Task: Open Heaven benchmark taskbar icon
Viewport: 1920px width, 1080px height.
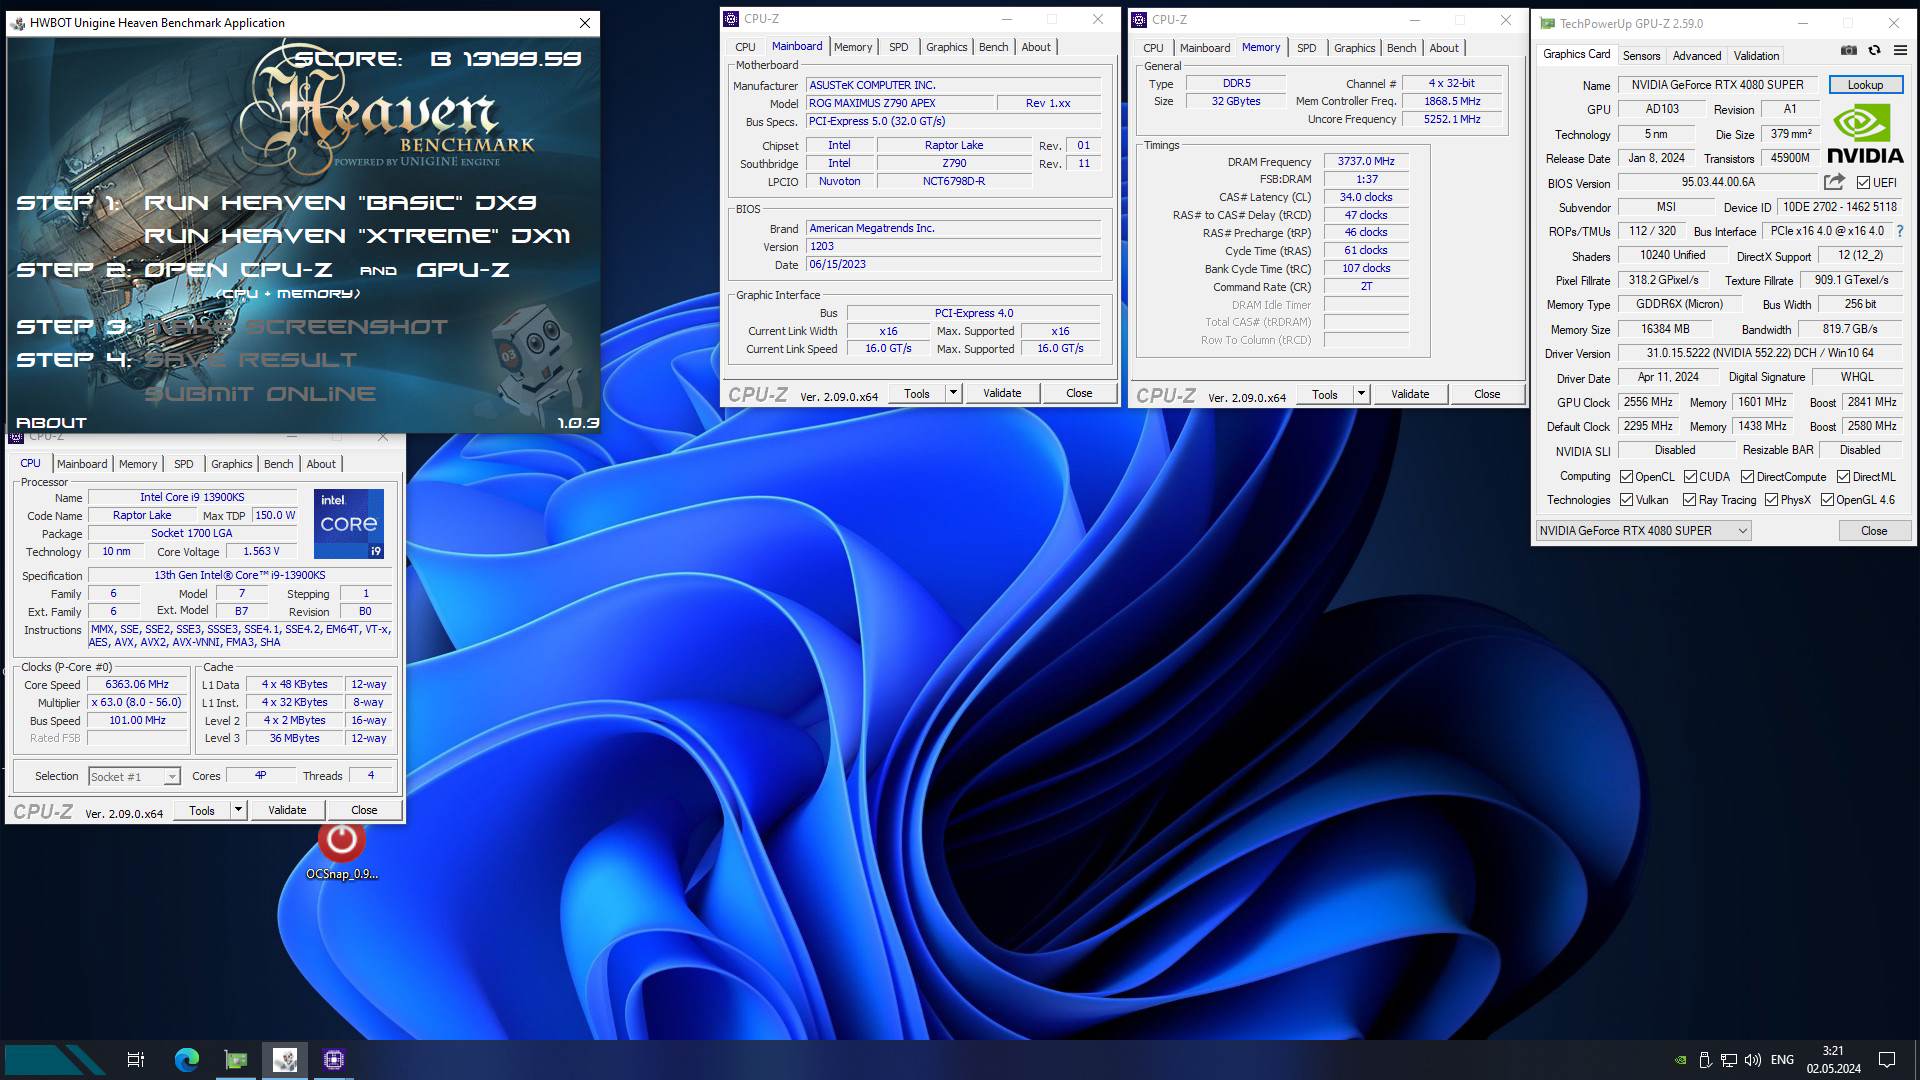Action: pyautogui.click(x=285, y=1059)
